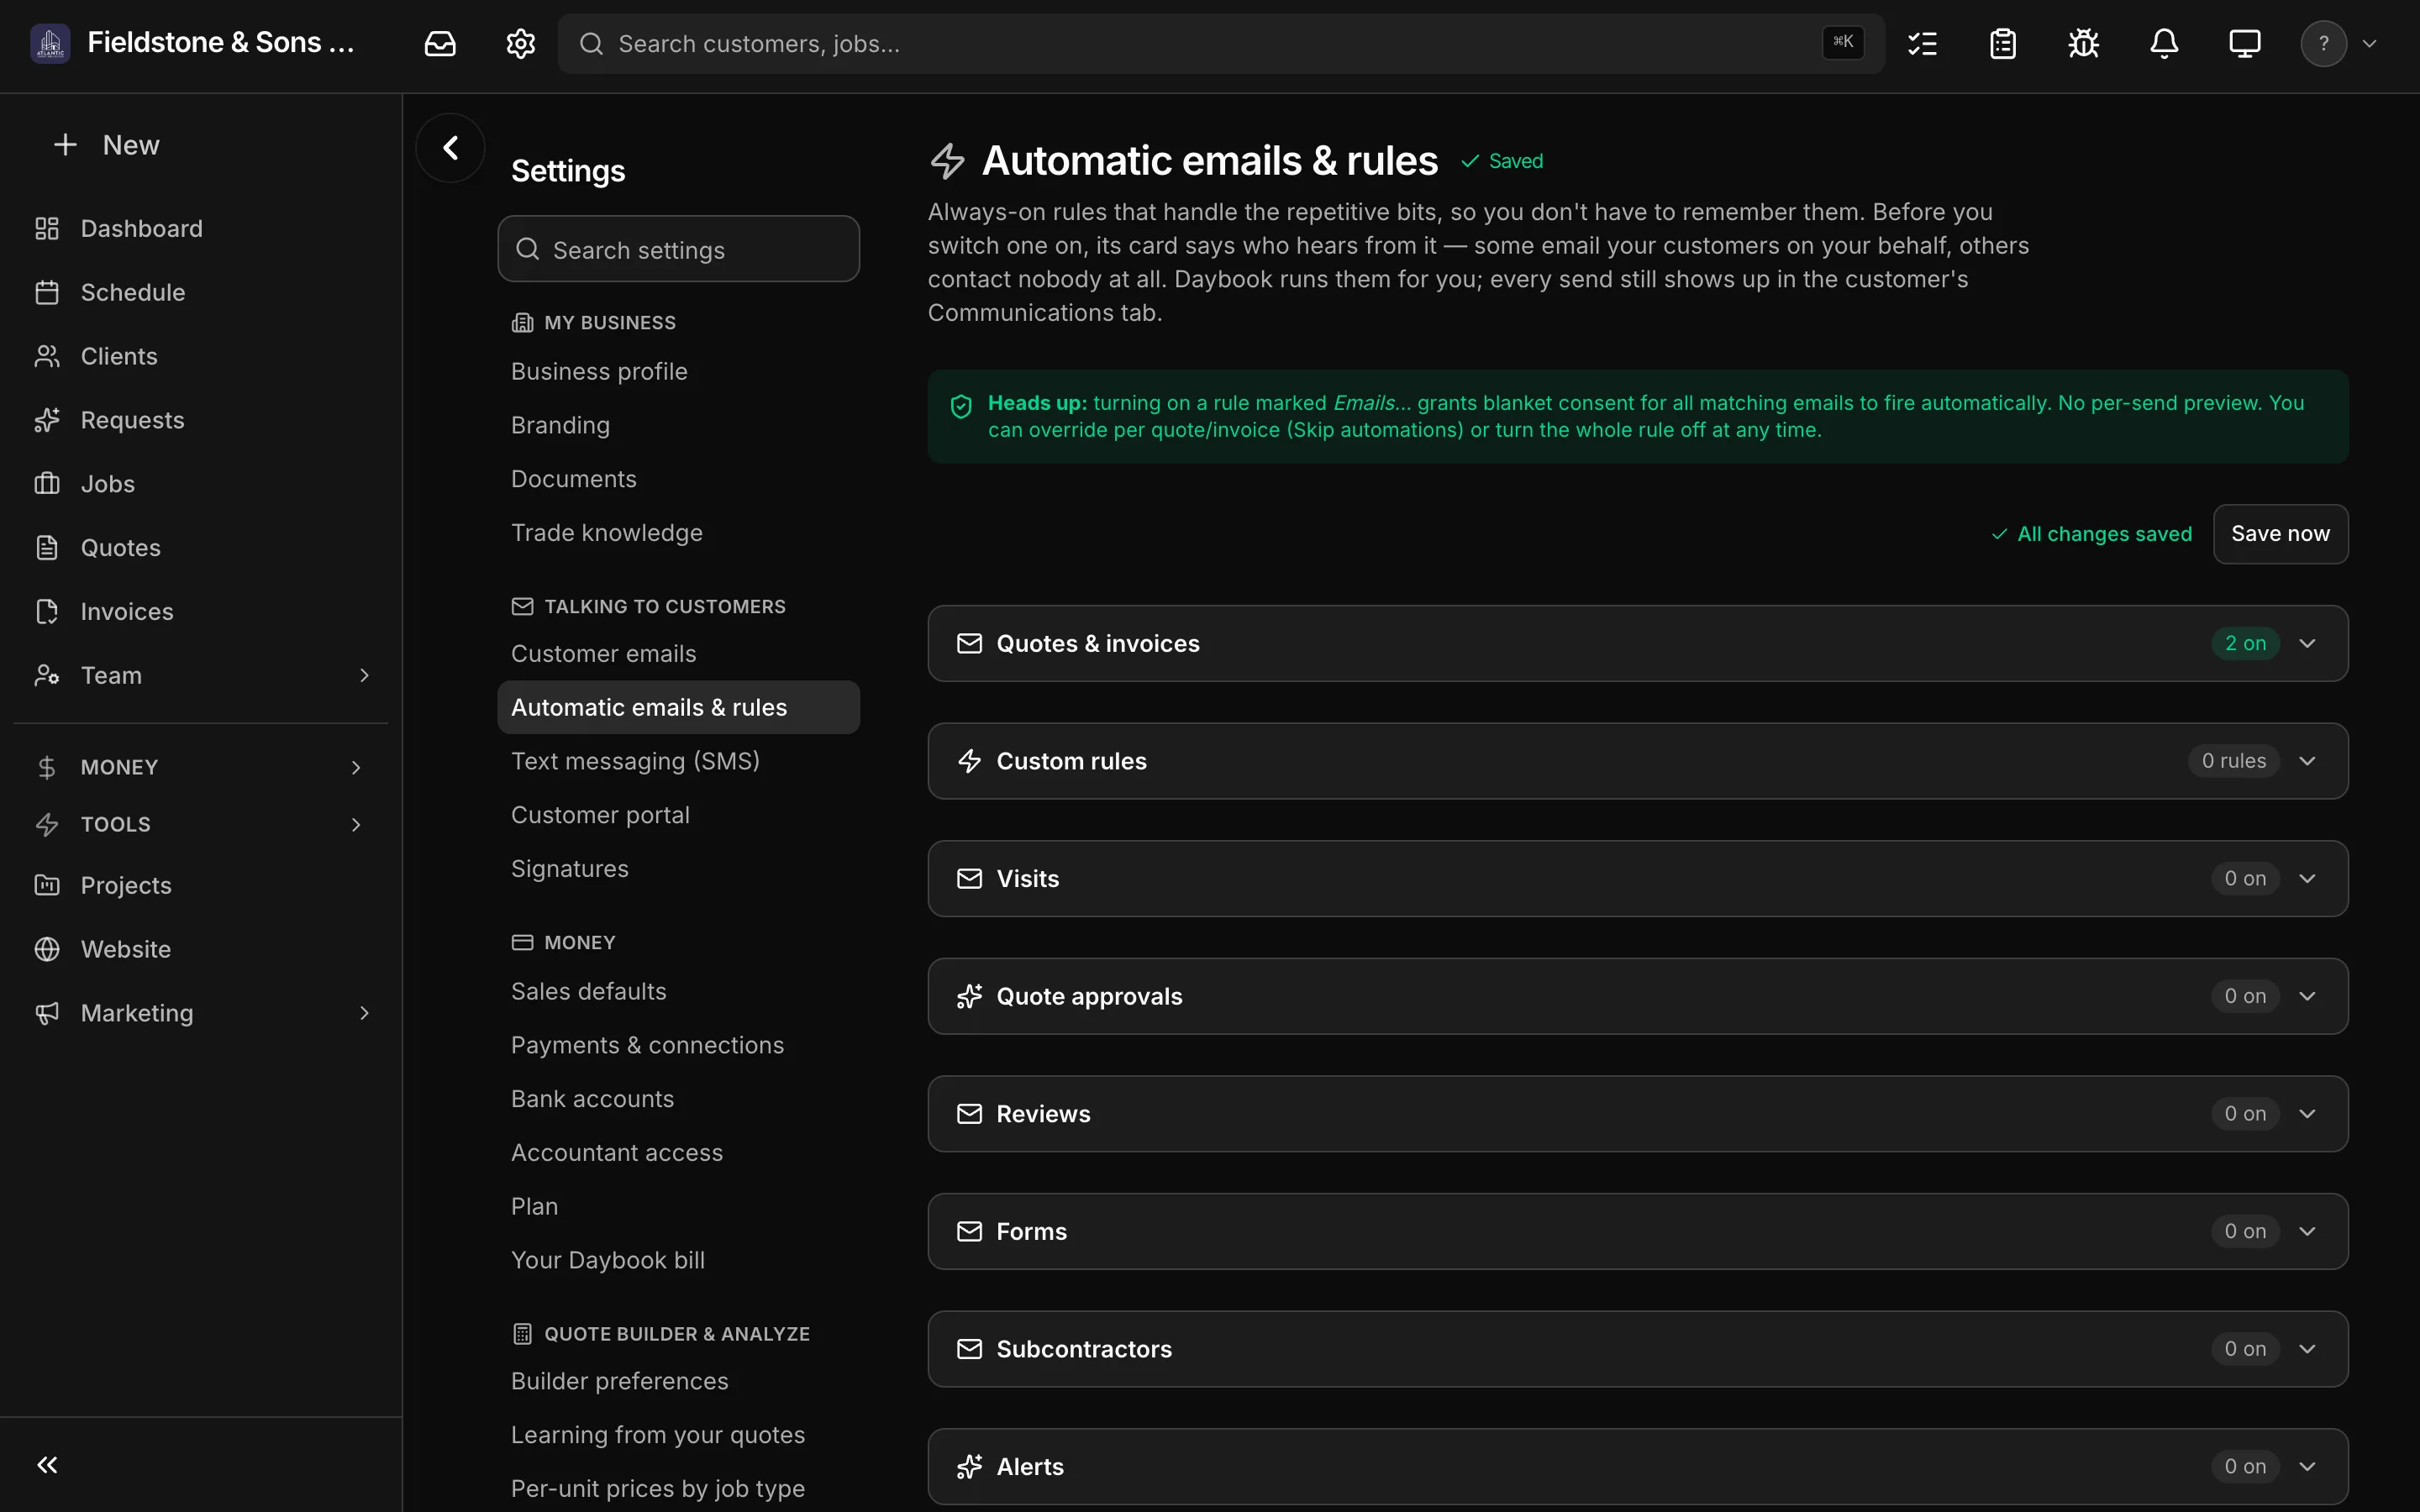The image size is (2420, 1512).
Task: Open the checklist tasks icon in top bar
Action: pos(1922,44)
